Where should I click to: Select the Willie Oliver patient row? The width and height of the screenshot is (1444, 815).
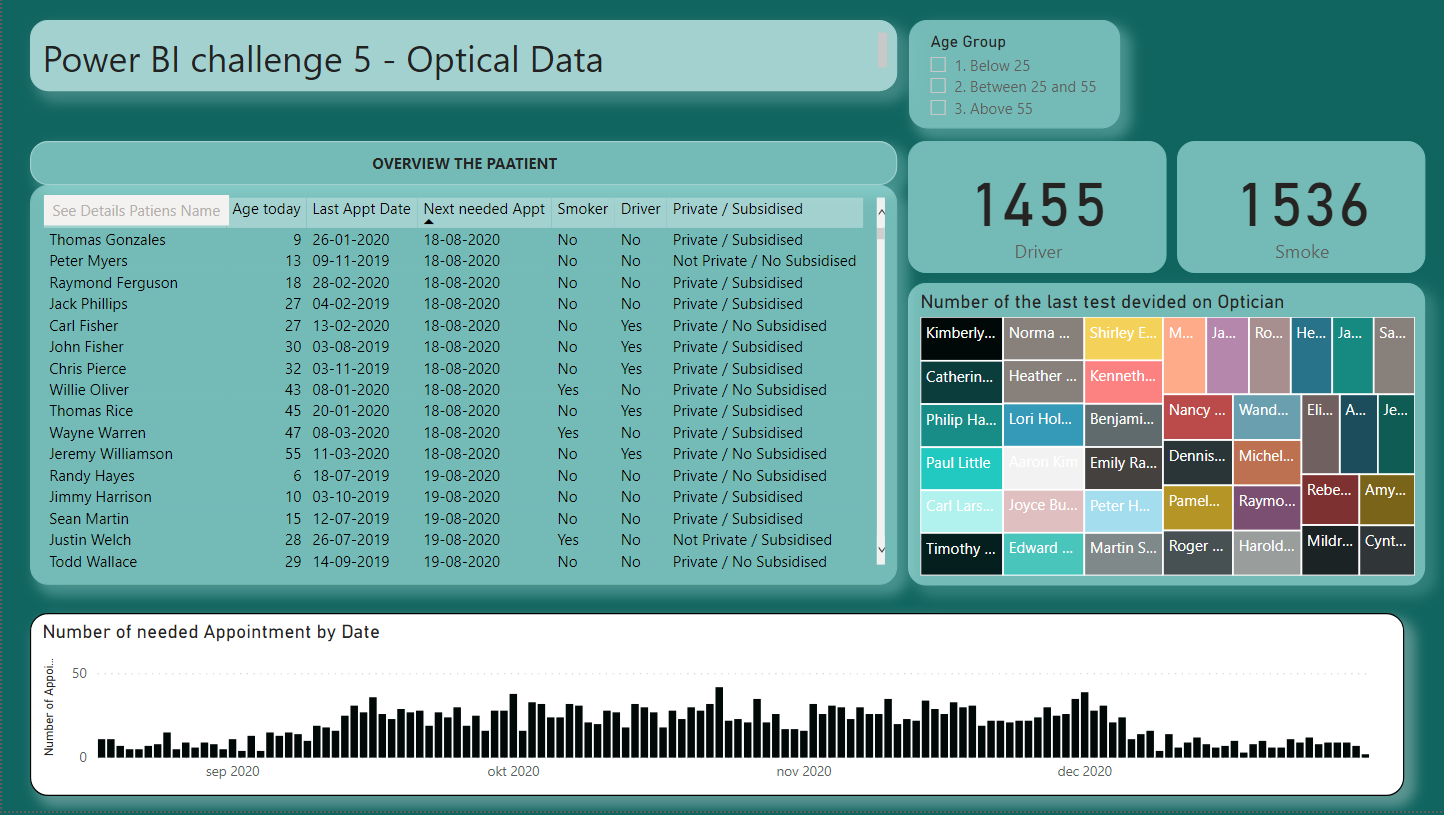[454, 390]
